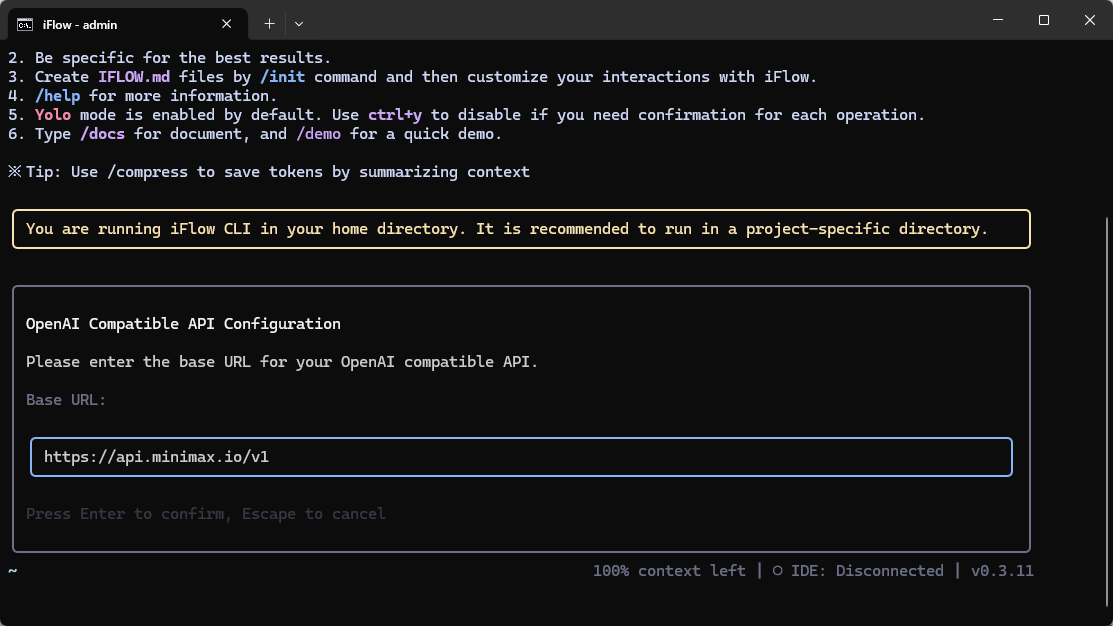The image size is (1113, 626).
Task: Maximize the terminal window
Action: (1043, 21)
